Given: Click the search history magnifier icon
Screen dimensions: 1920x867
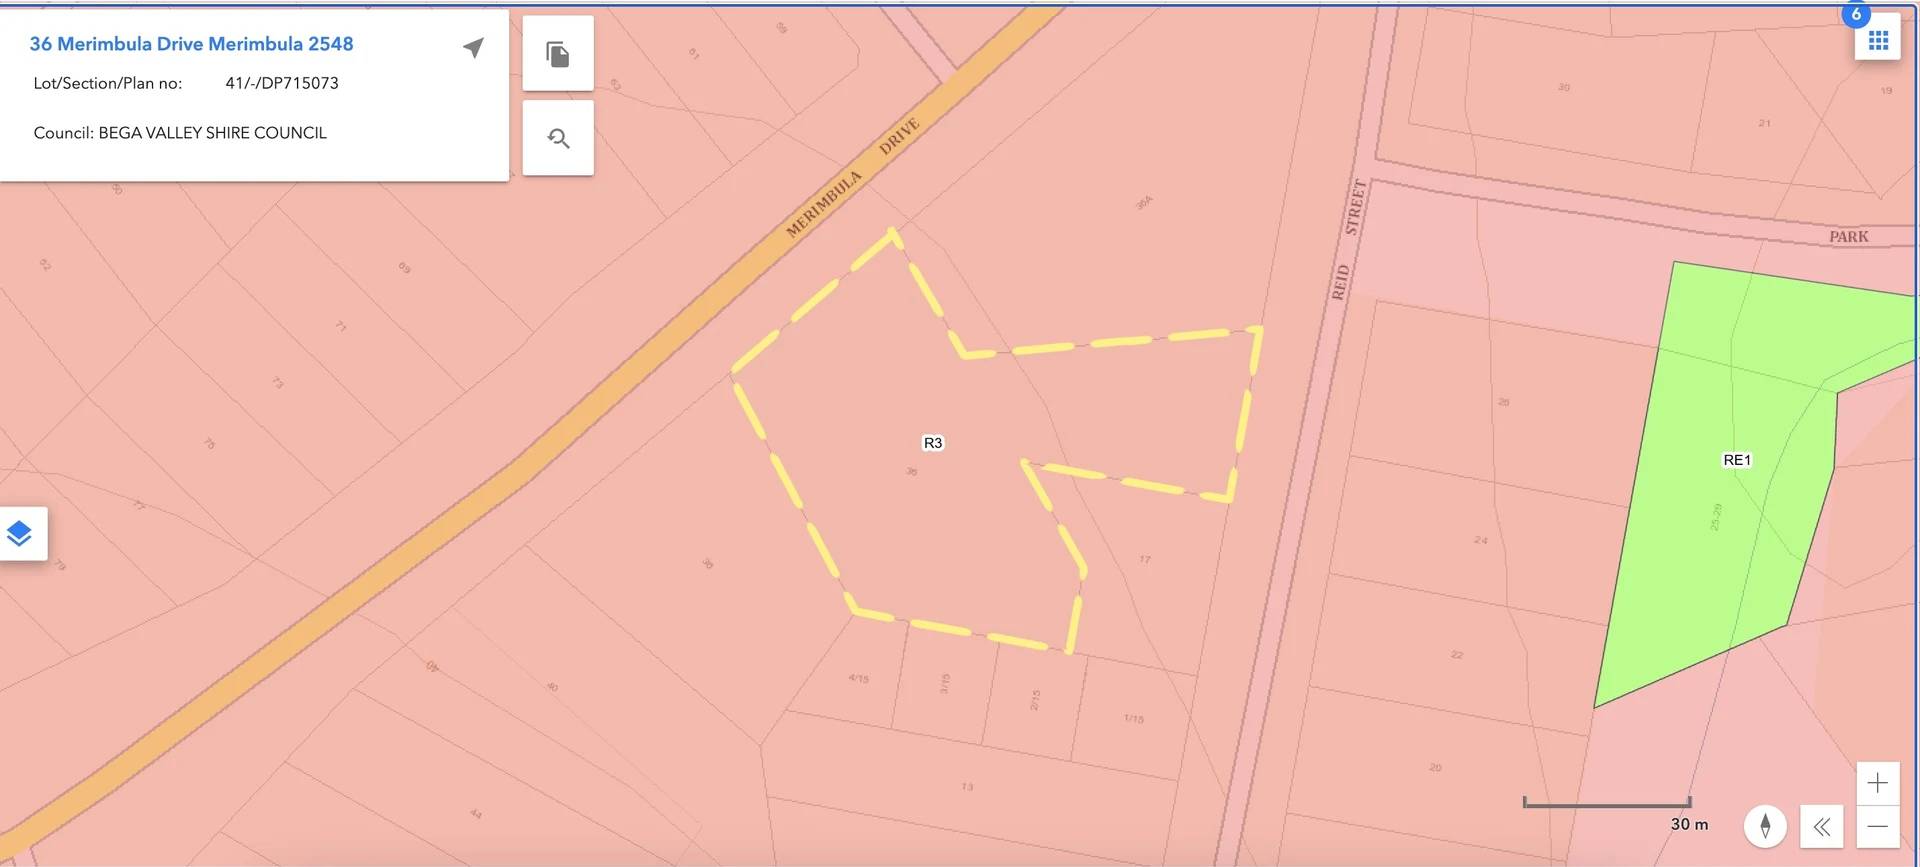Looking at the screenshot, I should pyautogui.click(x=558, y=138).
